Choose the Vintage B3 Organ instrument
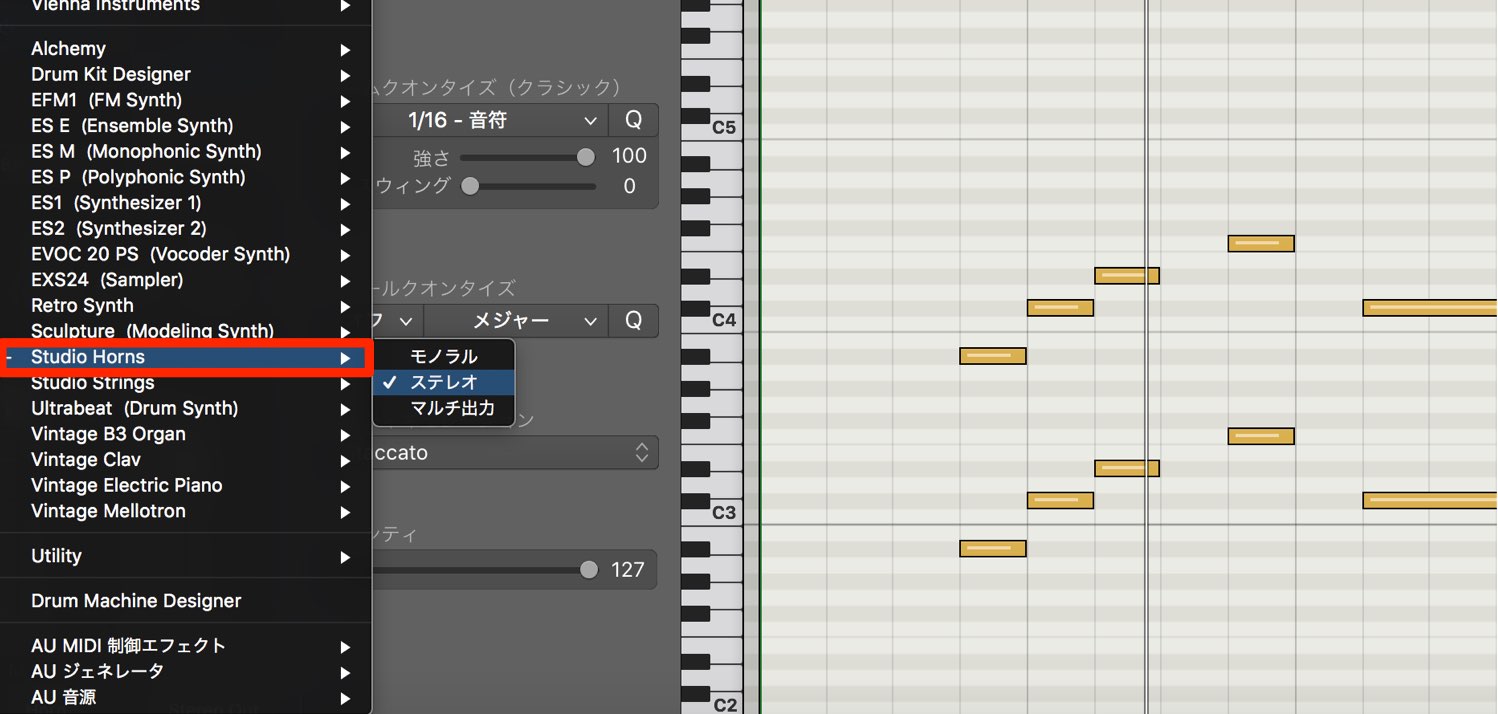This screenshot has height=714, width=1498. [x=186, y=434]
